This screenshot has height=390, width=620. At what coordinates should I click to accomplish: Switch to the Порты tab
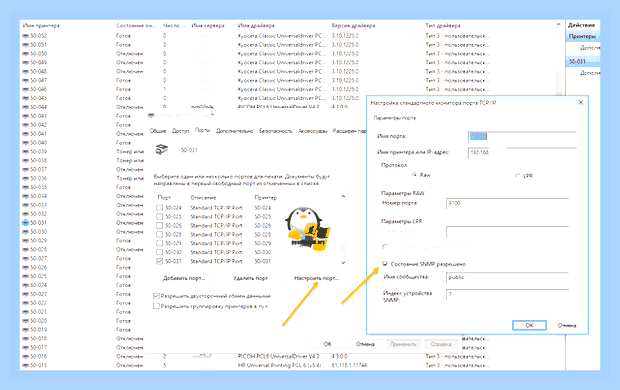pyautogui.click(x=202, y=130)
